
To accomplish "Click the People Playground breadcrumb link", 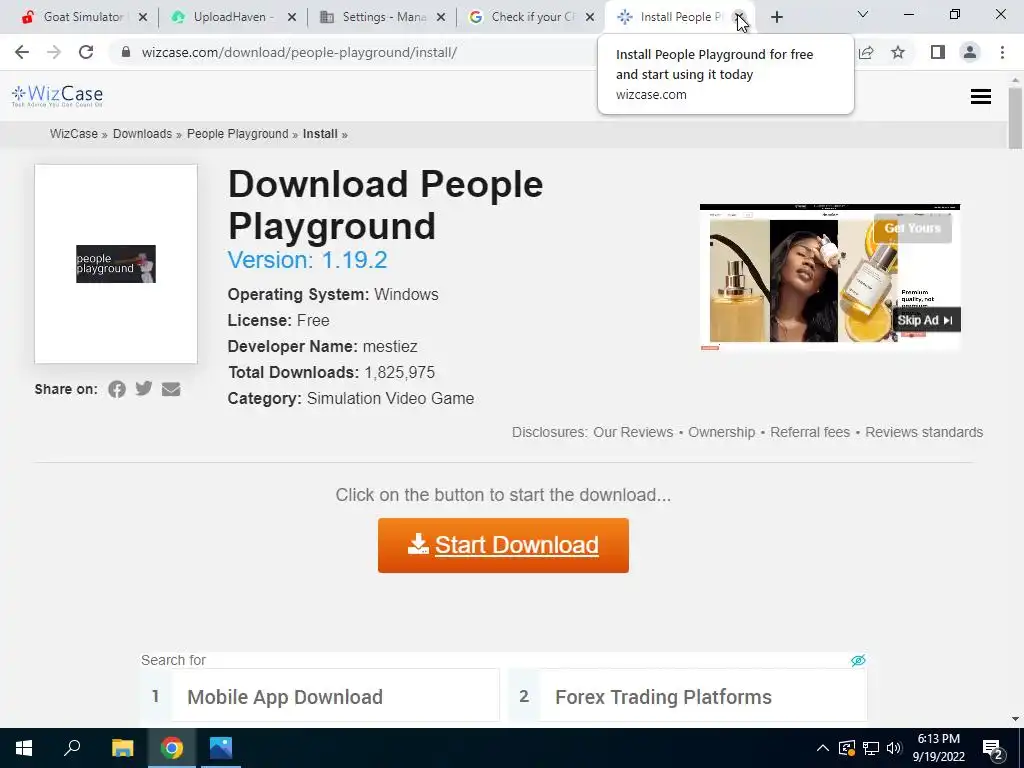I will 238,134.
